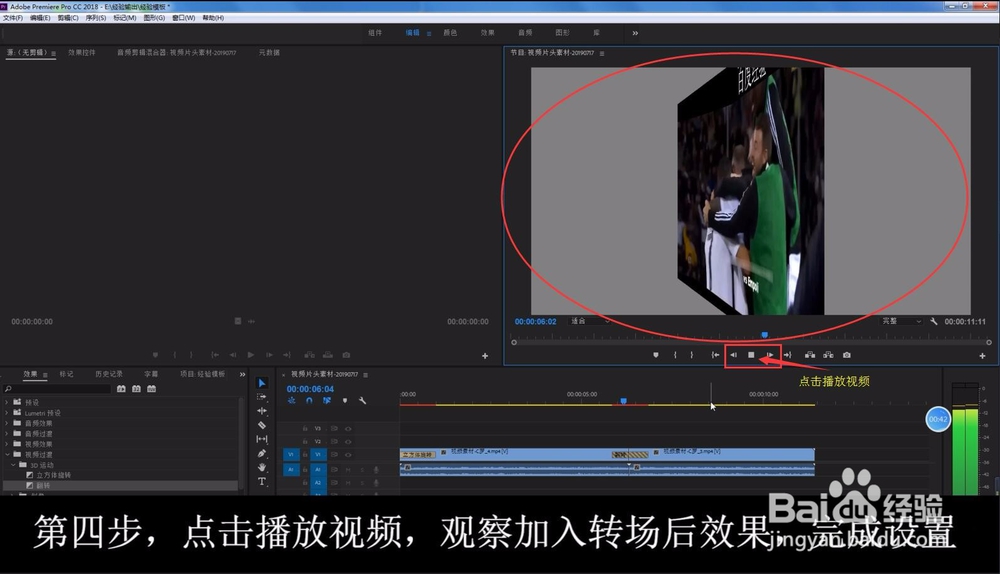Expand the 视频效果 folder
Viewport: 1000px width, 574px height.
7,444
